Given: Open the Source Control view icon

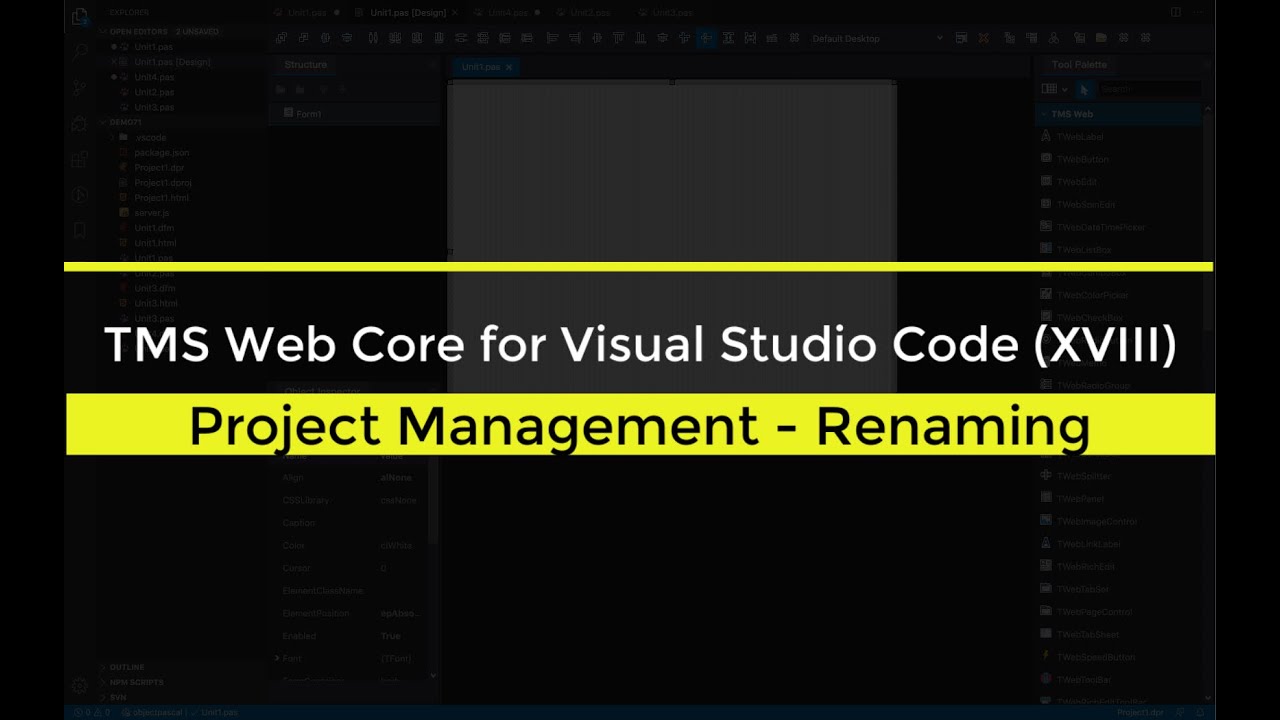Looking at the screenshot, I should 80,88.
